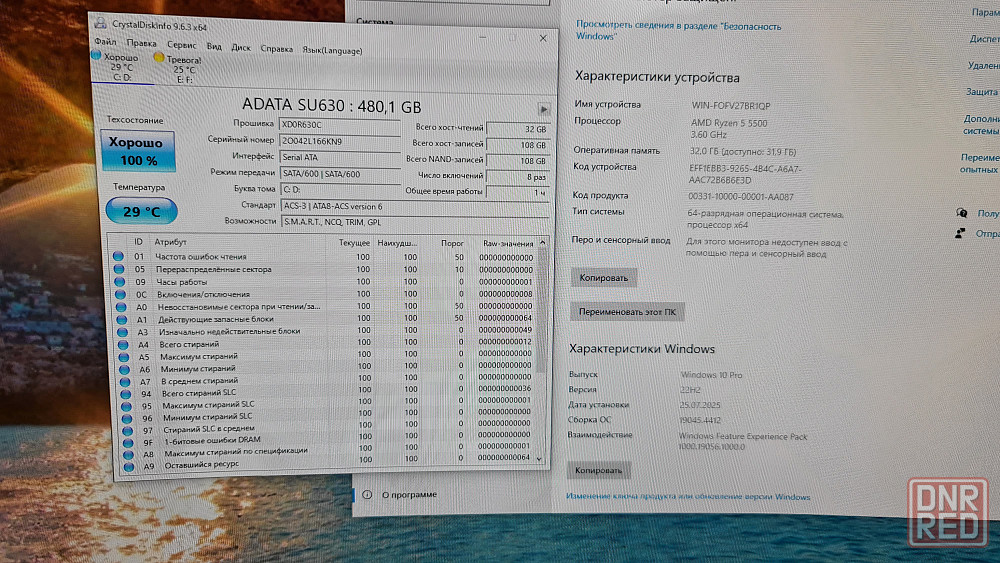
Task: Click the info icon beside О программе
Action: click(x=367, y=494)
